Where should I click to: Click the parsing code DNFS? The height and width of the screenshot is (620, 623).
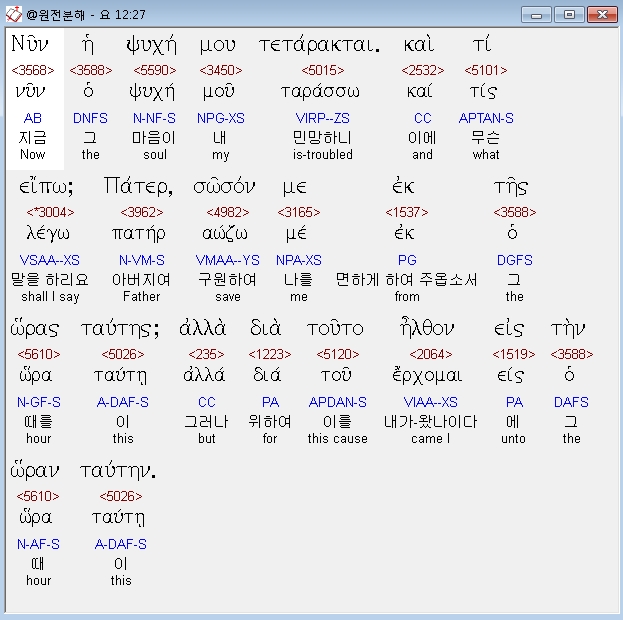[90, 118]
